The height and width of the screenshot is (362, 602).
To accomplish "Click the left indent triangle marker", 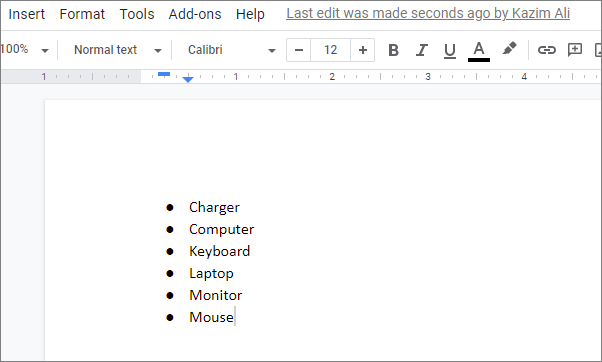I will tap(188, 79).
